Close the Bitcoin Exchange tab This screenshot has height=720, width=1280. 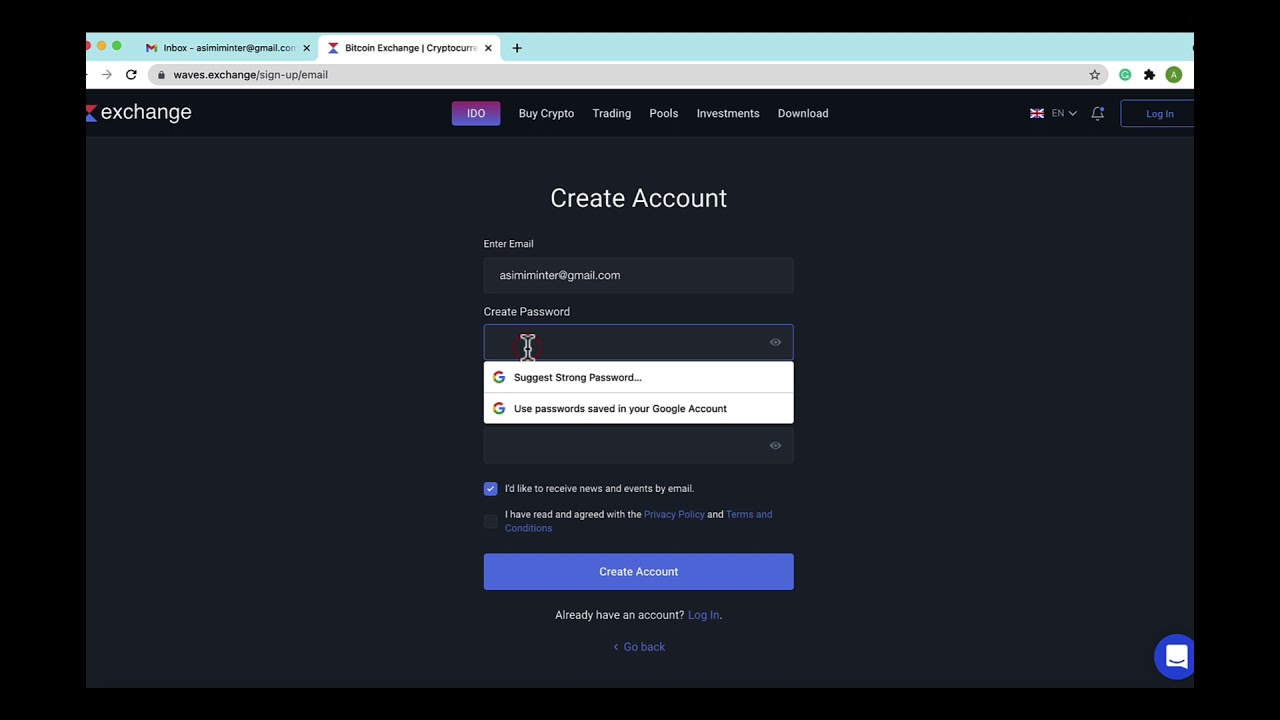coord(488,48)
